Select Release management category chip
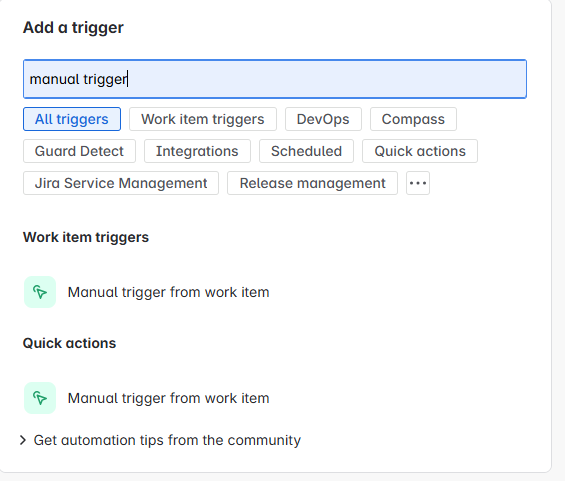 coord(312,183)
